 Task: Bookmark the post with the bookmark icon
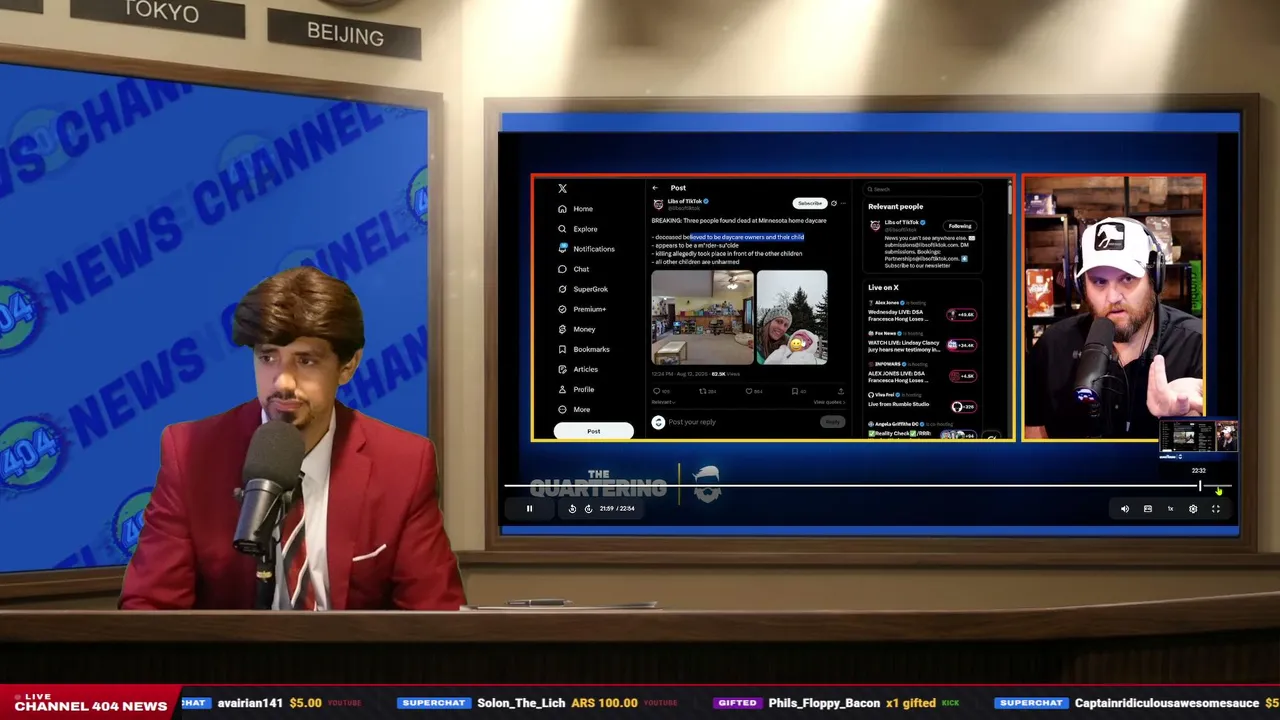[x=797, y=391]
